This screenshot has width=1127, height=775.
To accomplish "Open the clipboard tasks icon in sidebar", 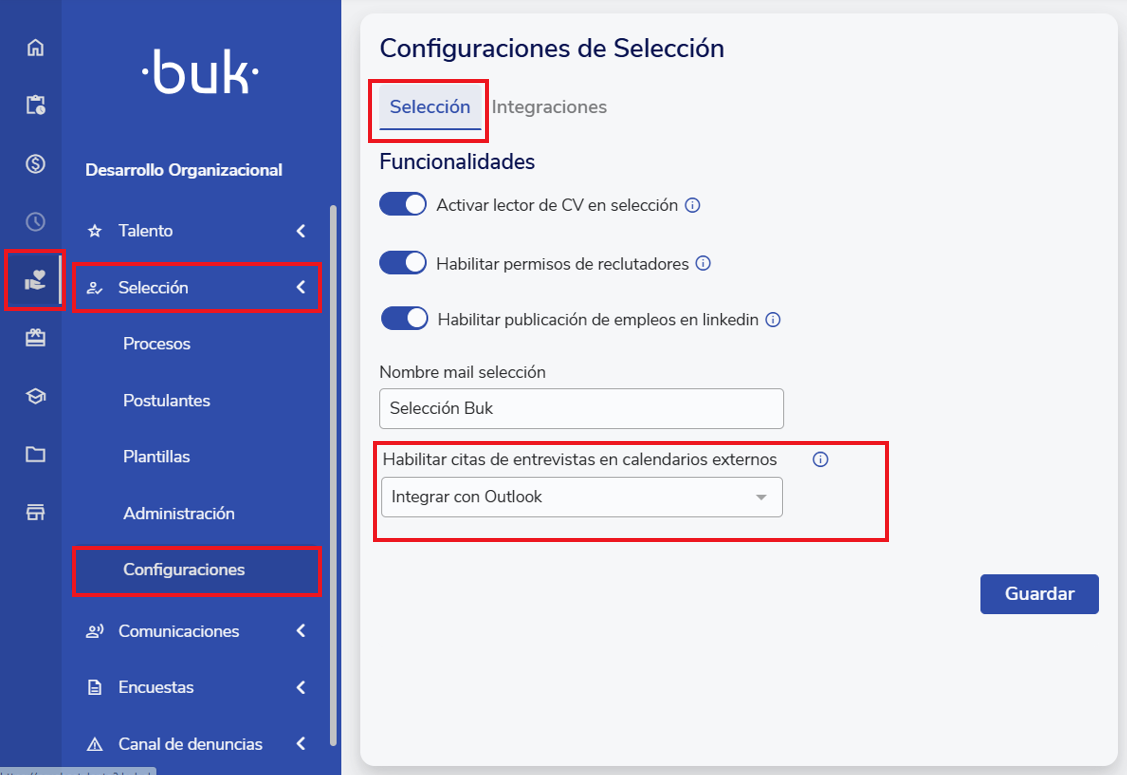I will coord(35,105).
